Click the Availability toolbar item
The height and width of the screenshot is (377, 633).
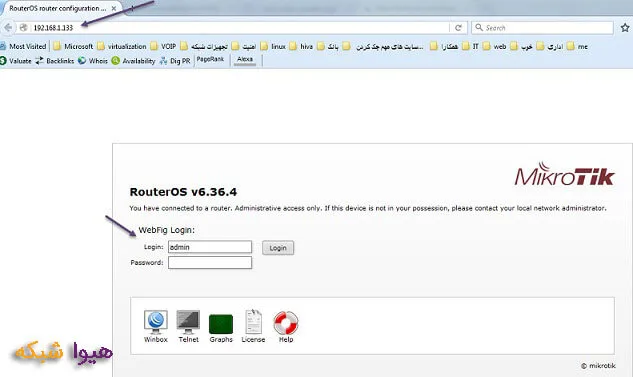point(134,61)
